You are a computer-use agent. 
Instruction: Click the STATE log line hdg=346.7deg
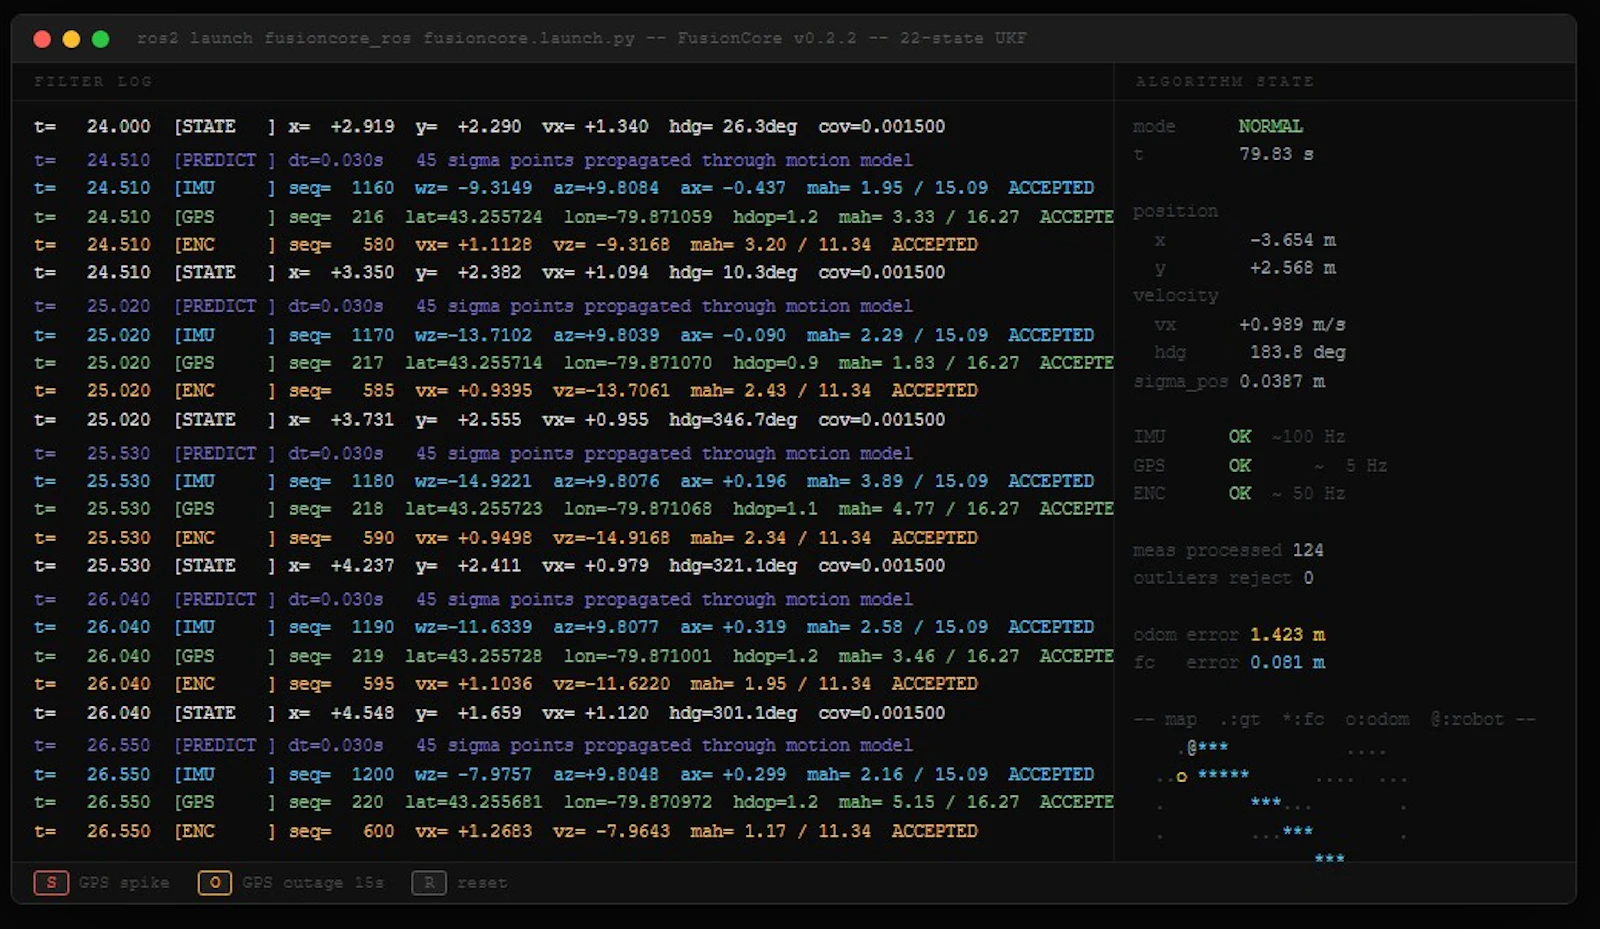(490, 420)
